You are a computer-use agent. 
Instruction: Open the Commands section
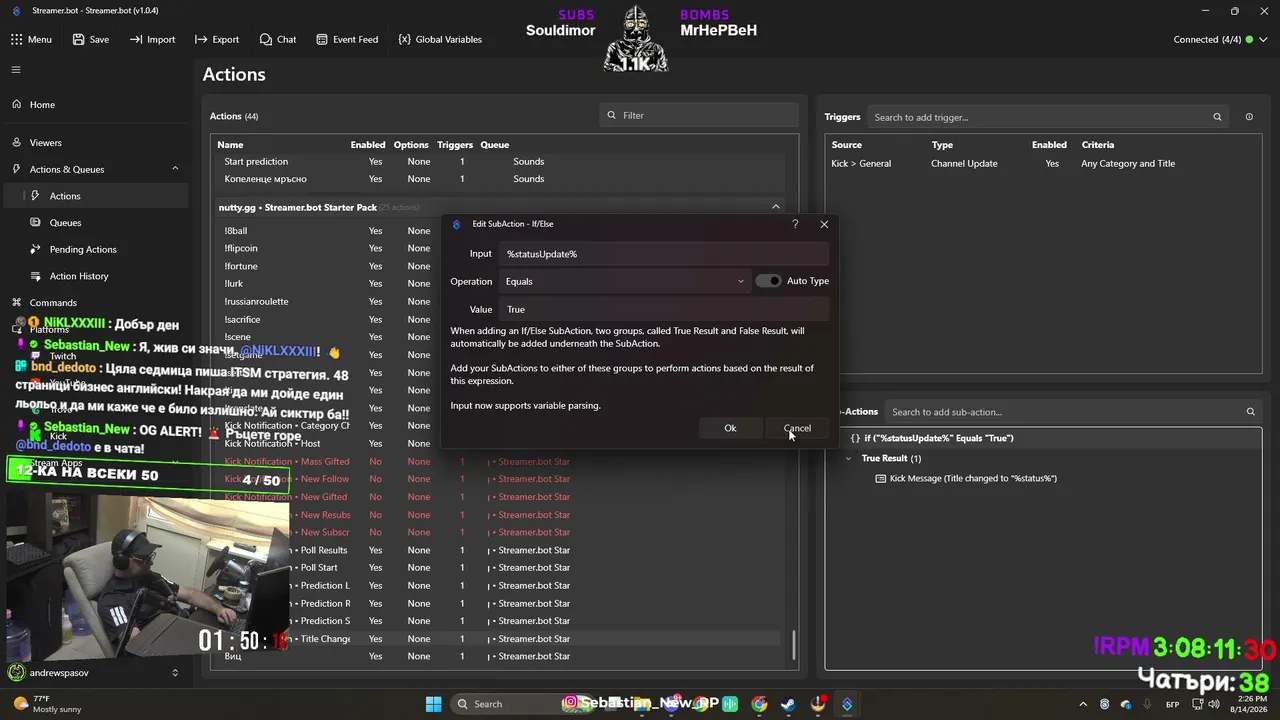[x=53, y=302]
